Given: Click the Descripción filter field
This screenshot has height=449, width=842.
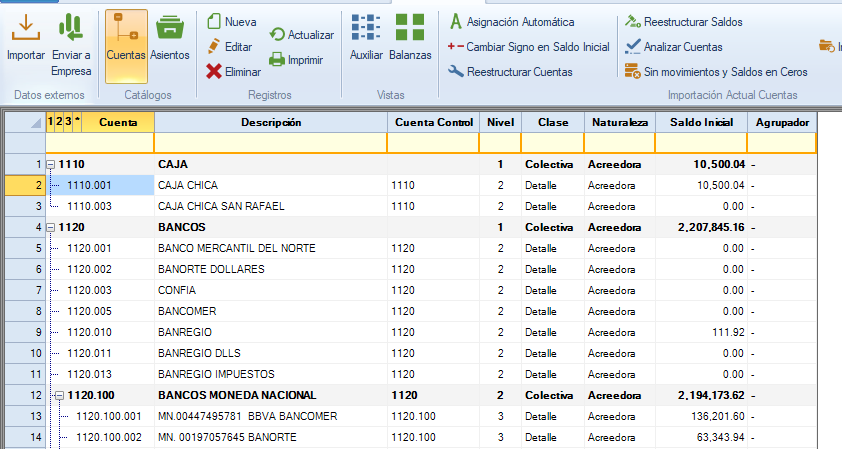Looking at the screenshot, I should (x=270, y=143).
